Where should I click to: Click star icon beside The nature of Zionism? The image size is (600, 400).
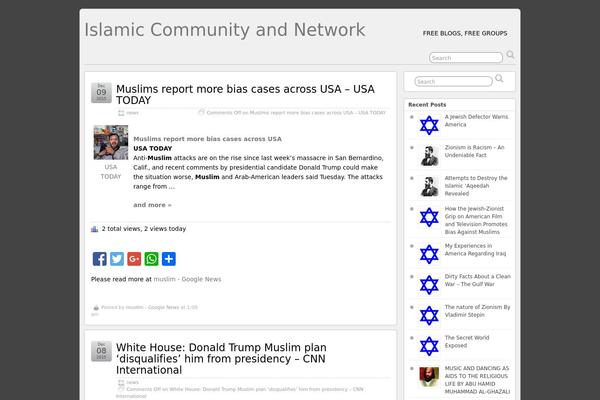pyautogui.click(x=429, y=315)
